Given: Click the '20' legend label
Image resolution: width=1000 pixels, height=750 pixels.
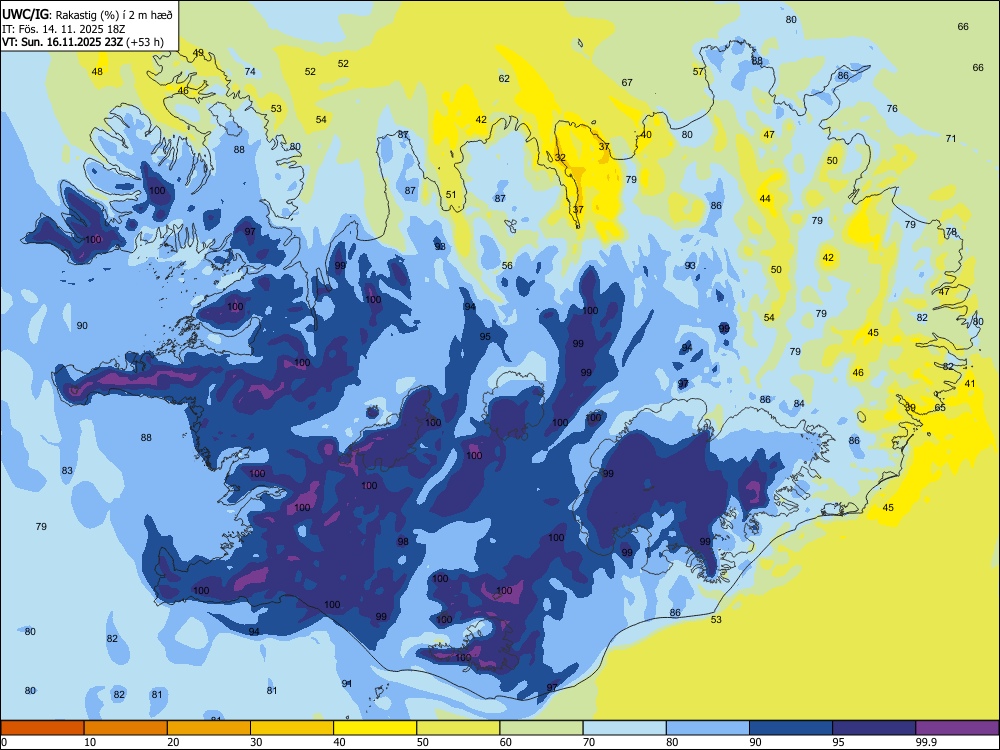Looking at the screenshot, I should [173, 742].
